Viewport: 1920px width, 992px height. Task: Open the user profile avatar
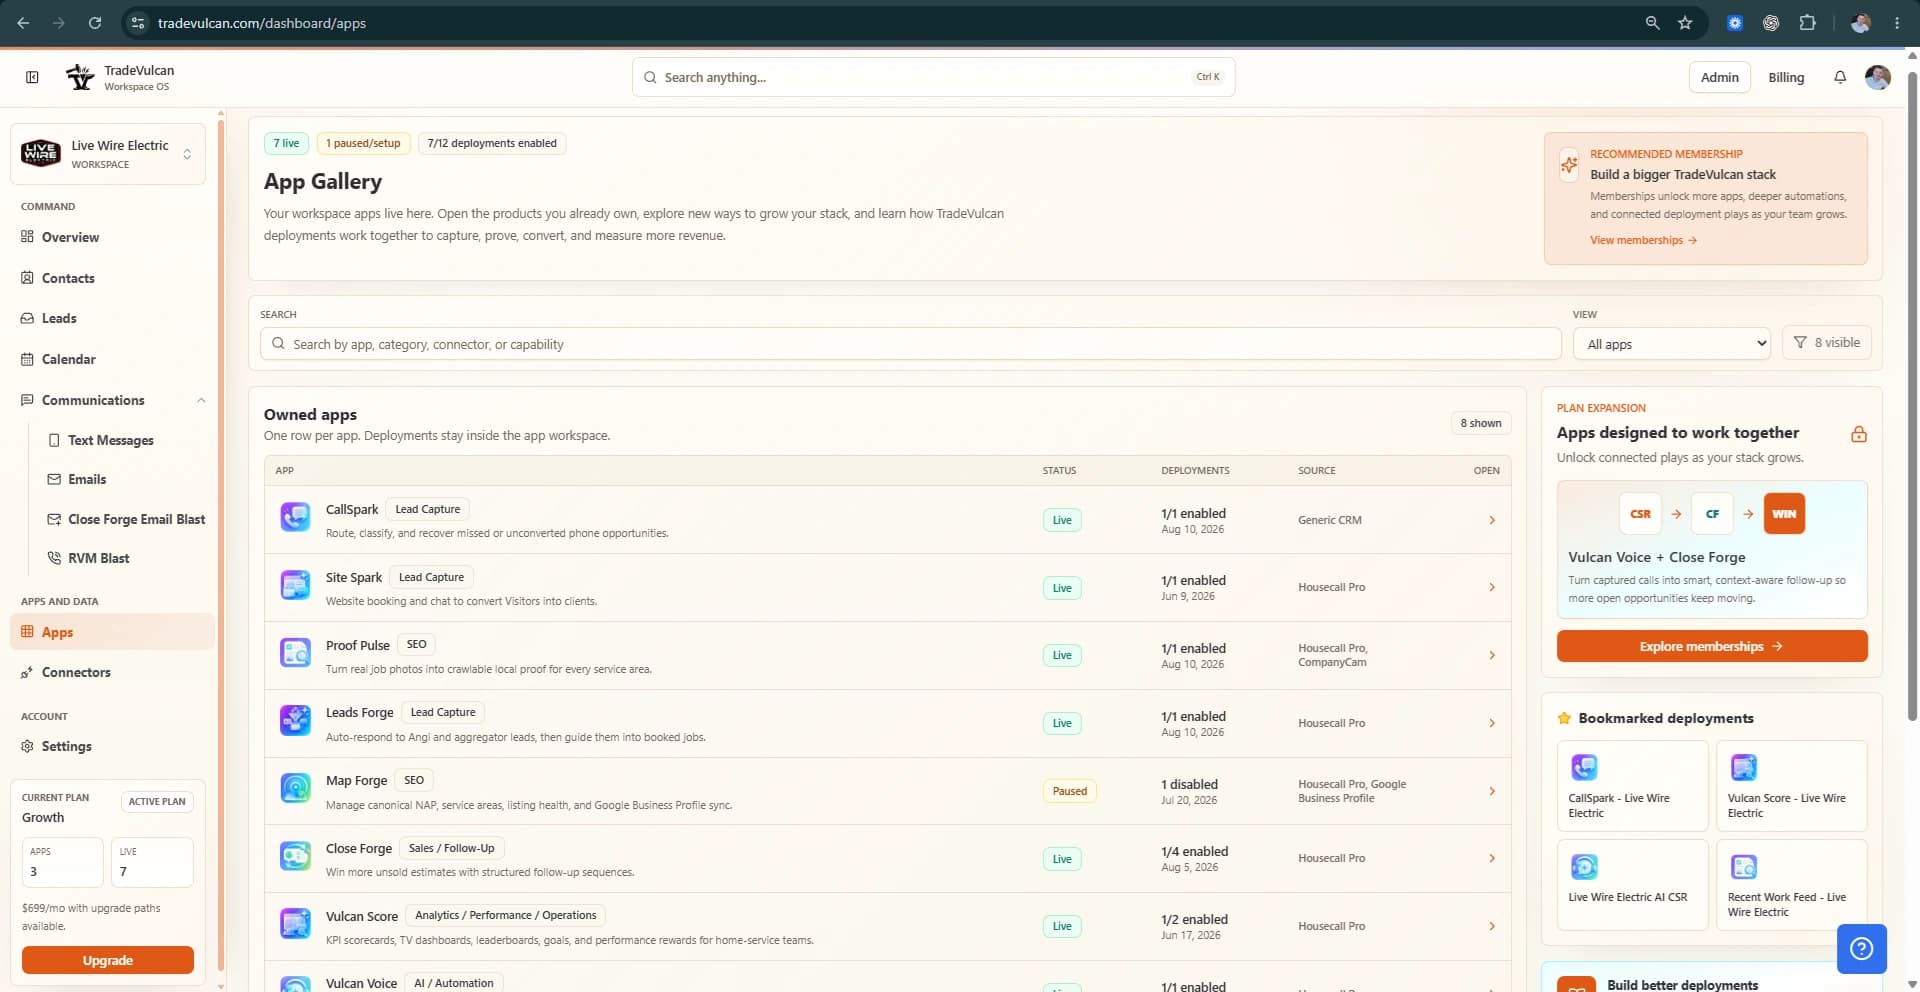click(x=1878, y=77)
